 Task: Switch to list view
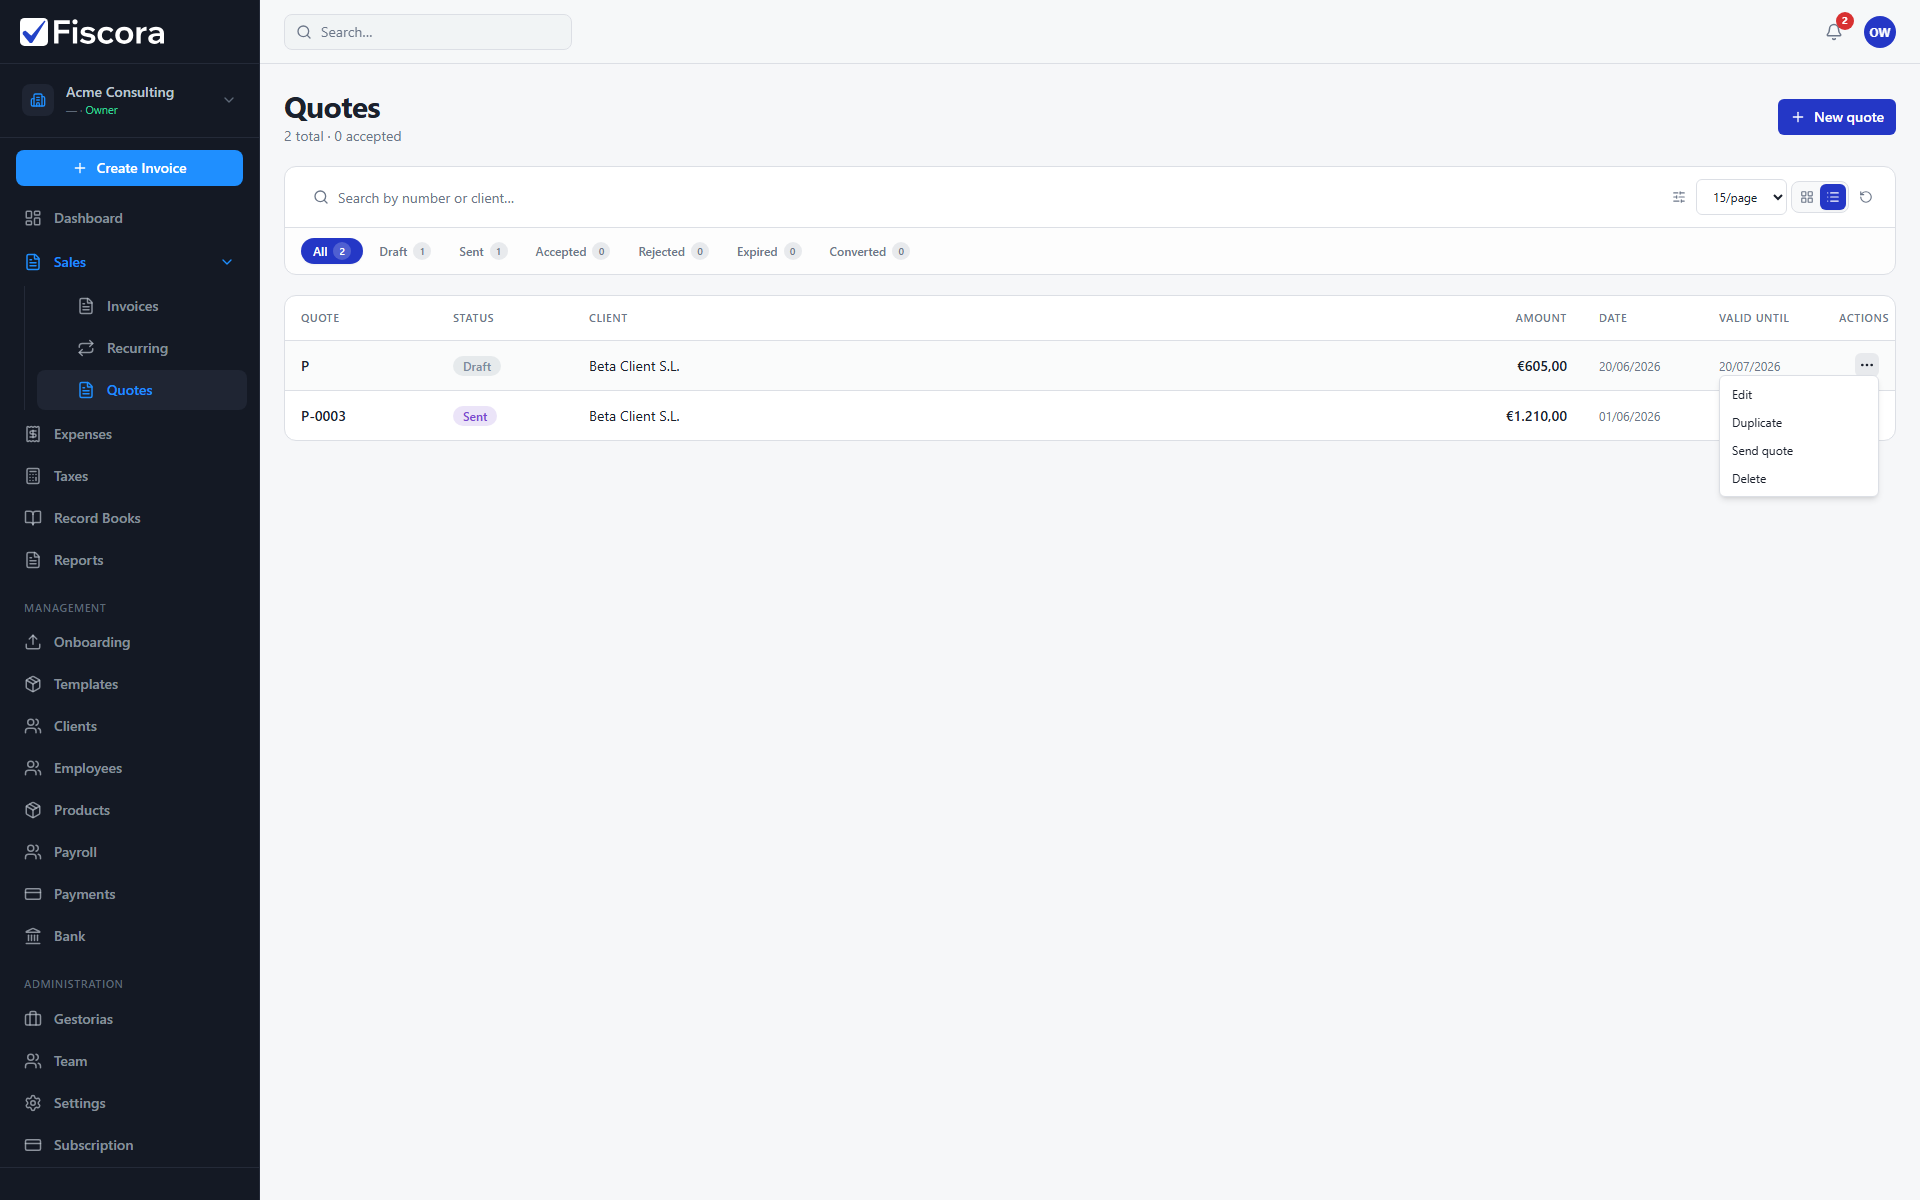point(1833,197)
